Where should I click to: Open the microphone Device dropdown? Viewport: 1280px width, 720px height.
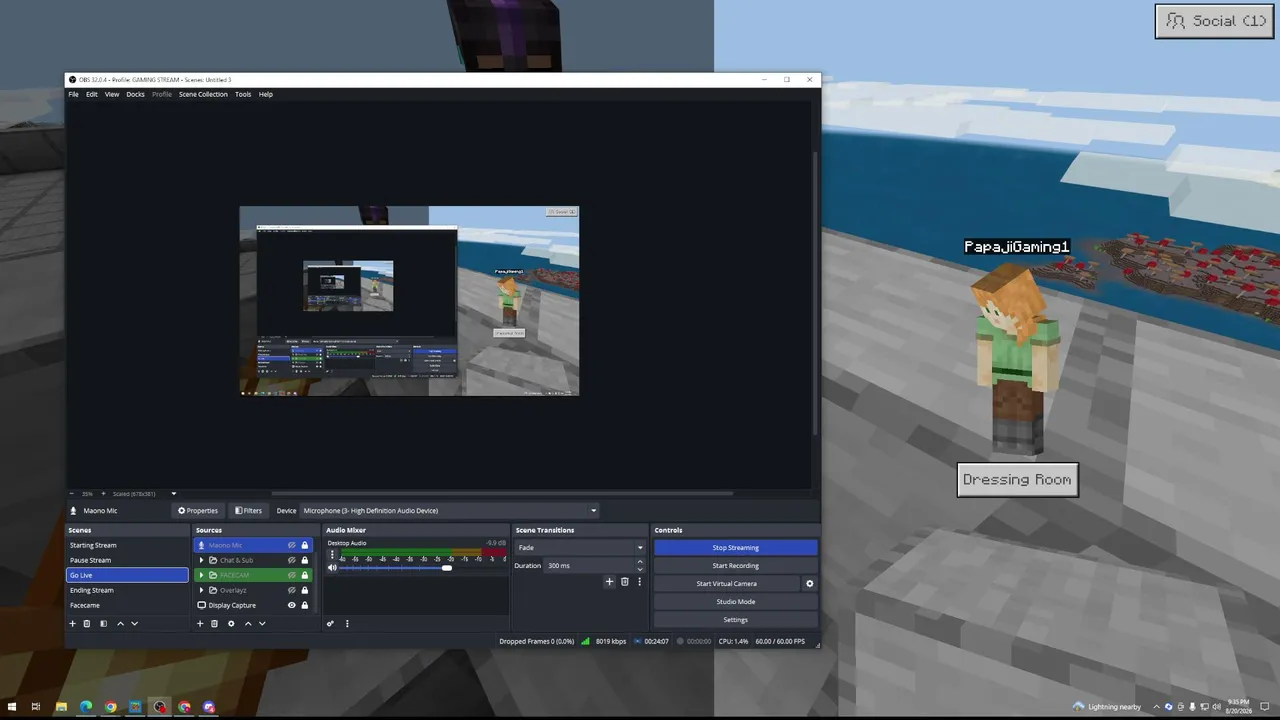tap(450, 511)
